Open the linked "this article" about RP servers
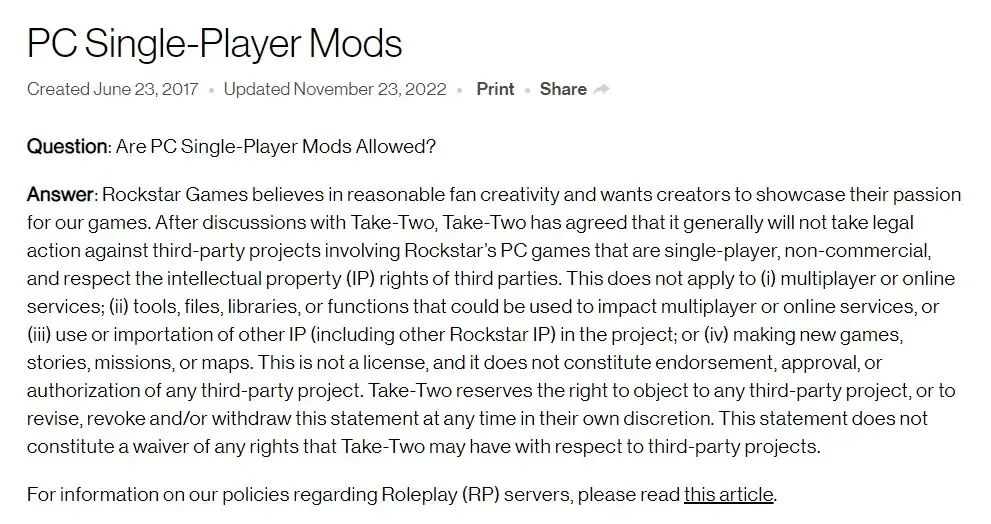 728,494
